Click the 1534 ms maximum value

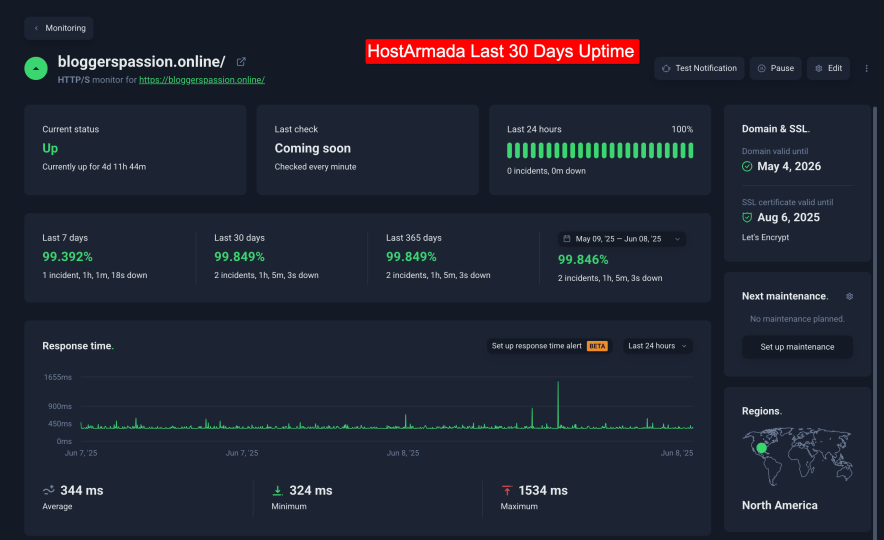(x=543, y=490)
